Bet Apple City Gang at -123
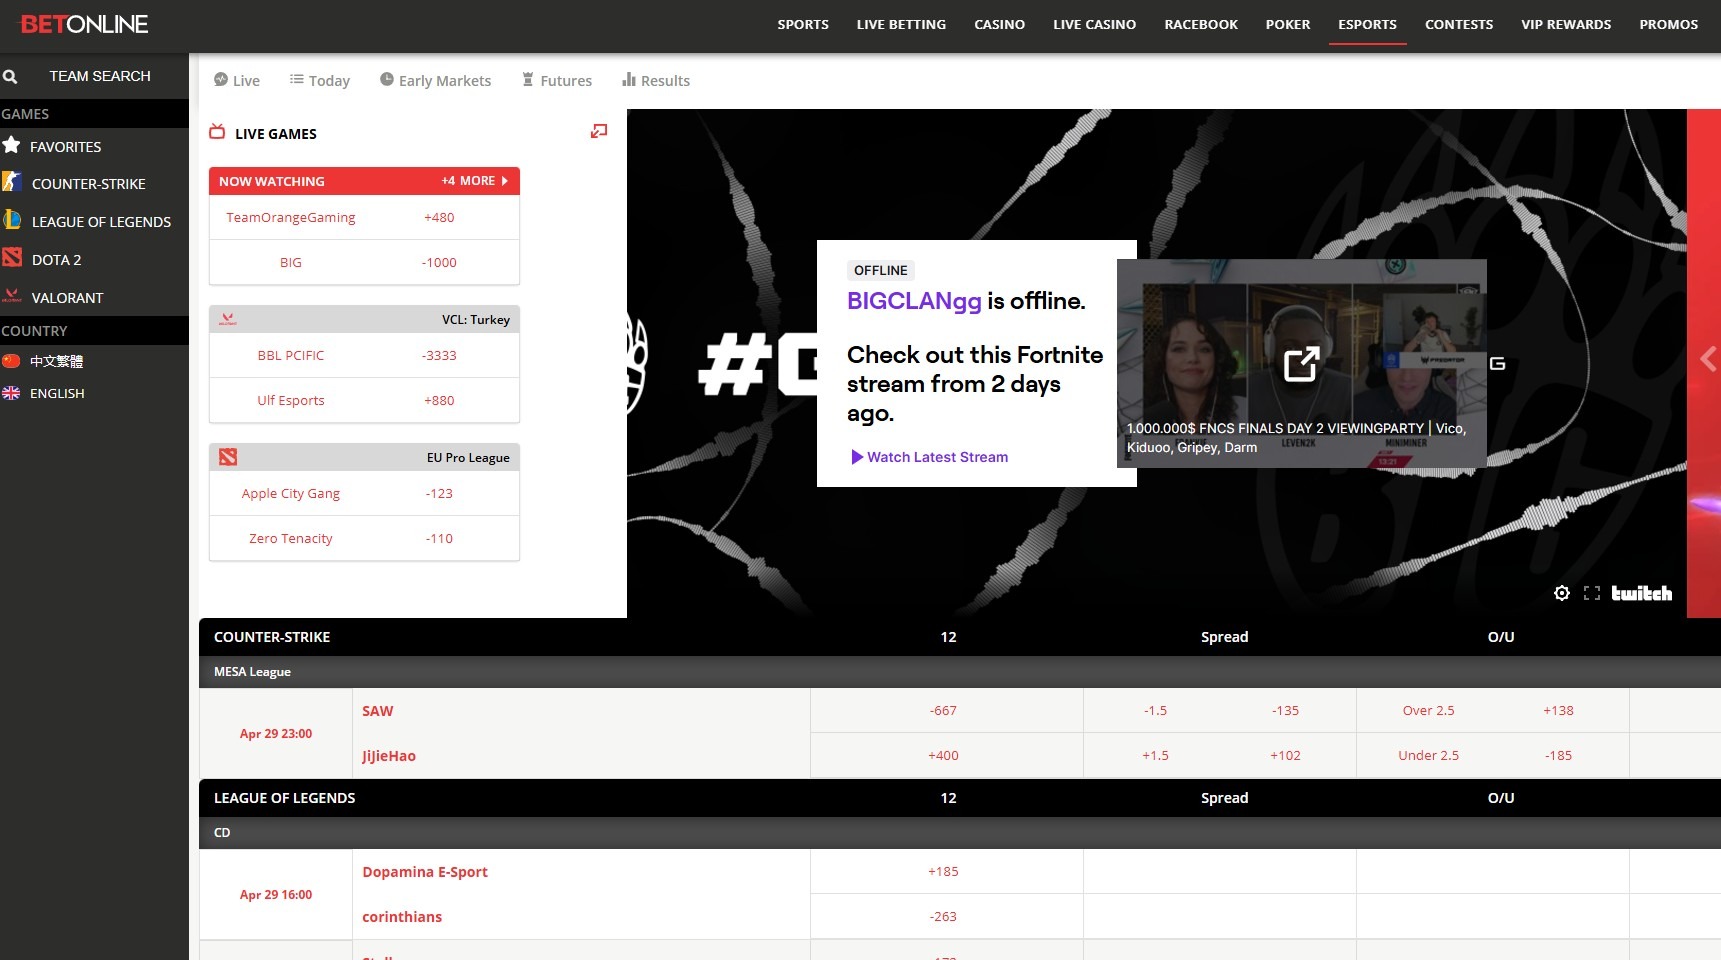The height and width of the screenshot is (960, 1721). click(x=439, y=493)
